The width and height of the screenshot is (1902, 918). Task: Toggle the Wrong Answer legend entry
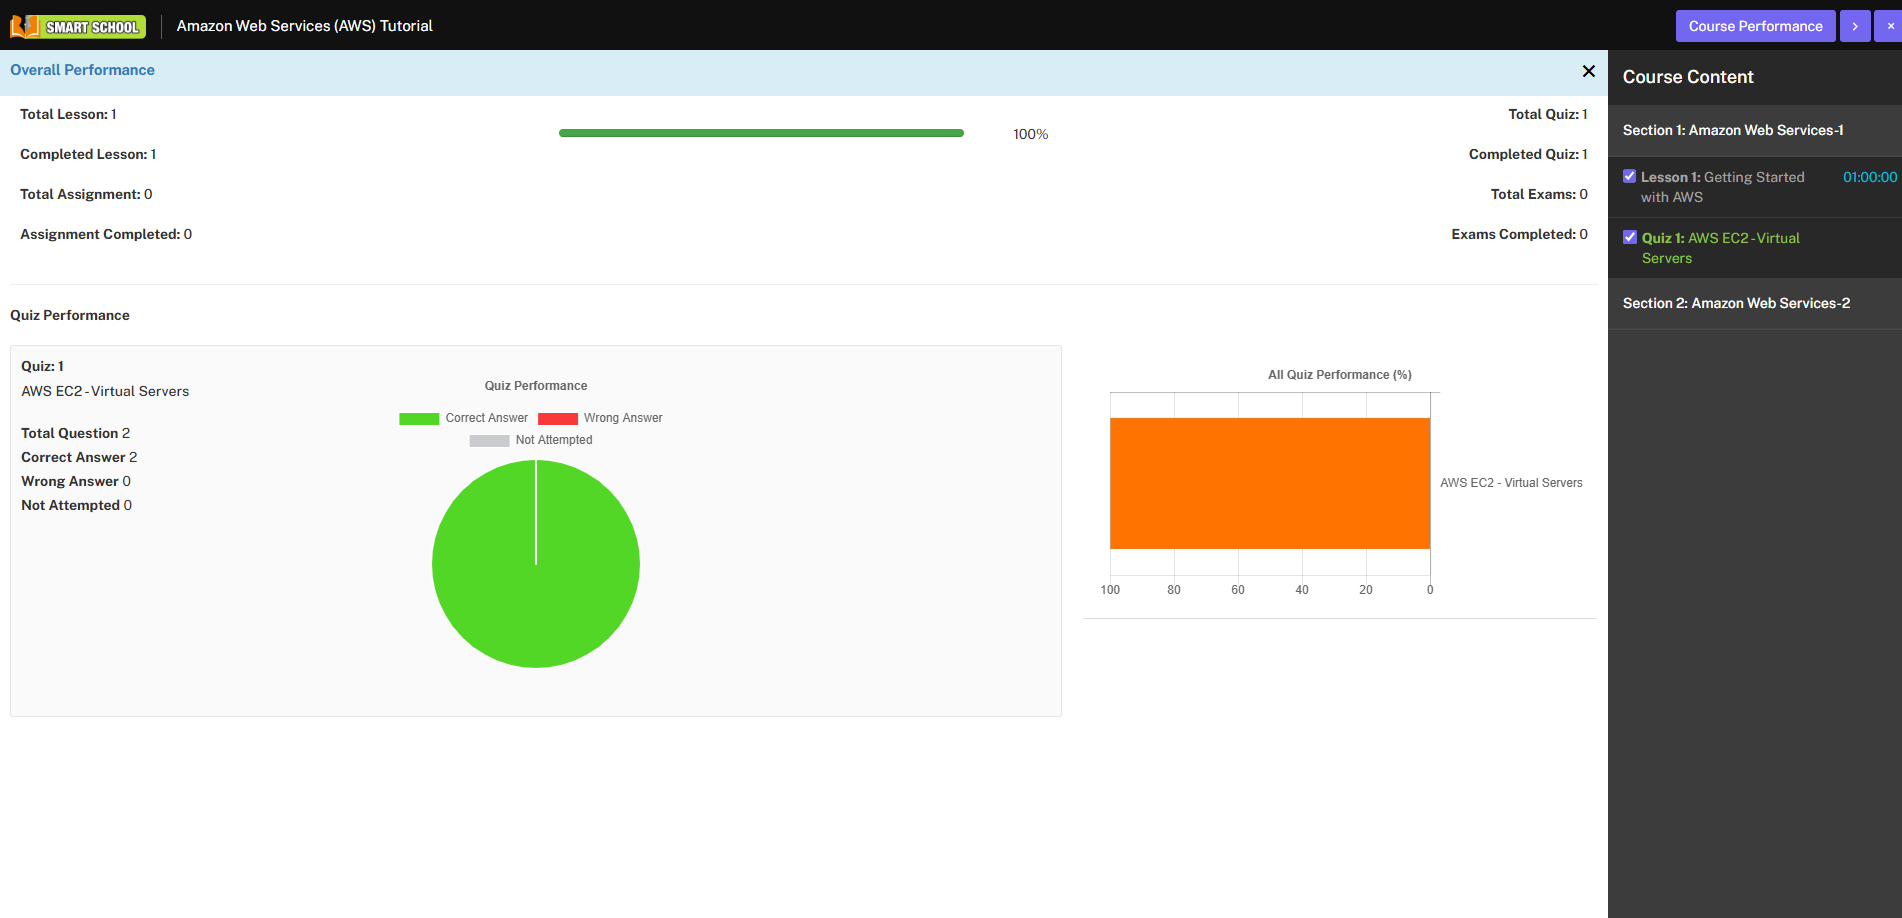tap(600, 418)
